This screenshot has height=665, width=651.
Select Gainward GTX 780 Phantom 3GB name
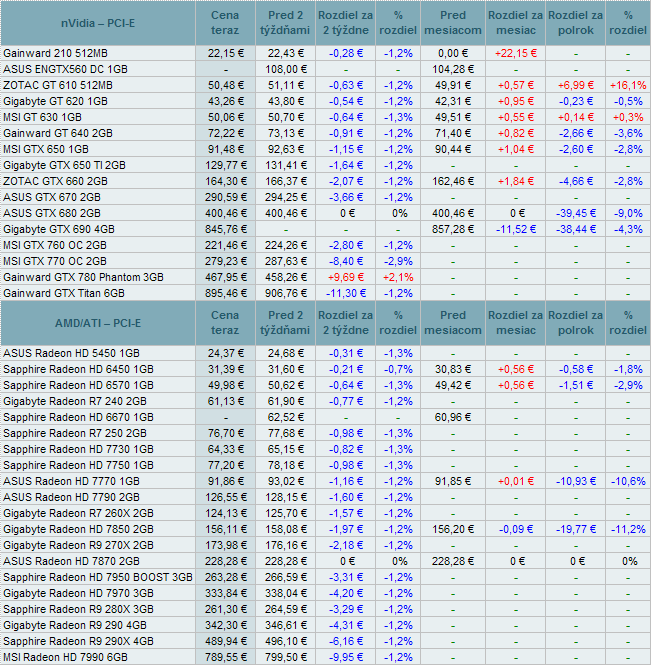pyautogui.click(x=84, y=277)
